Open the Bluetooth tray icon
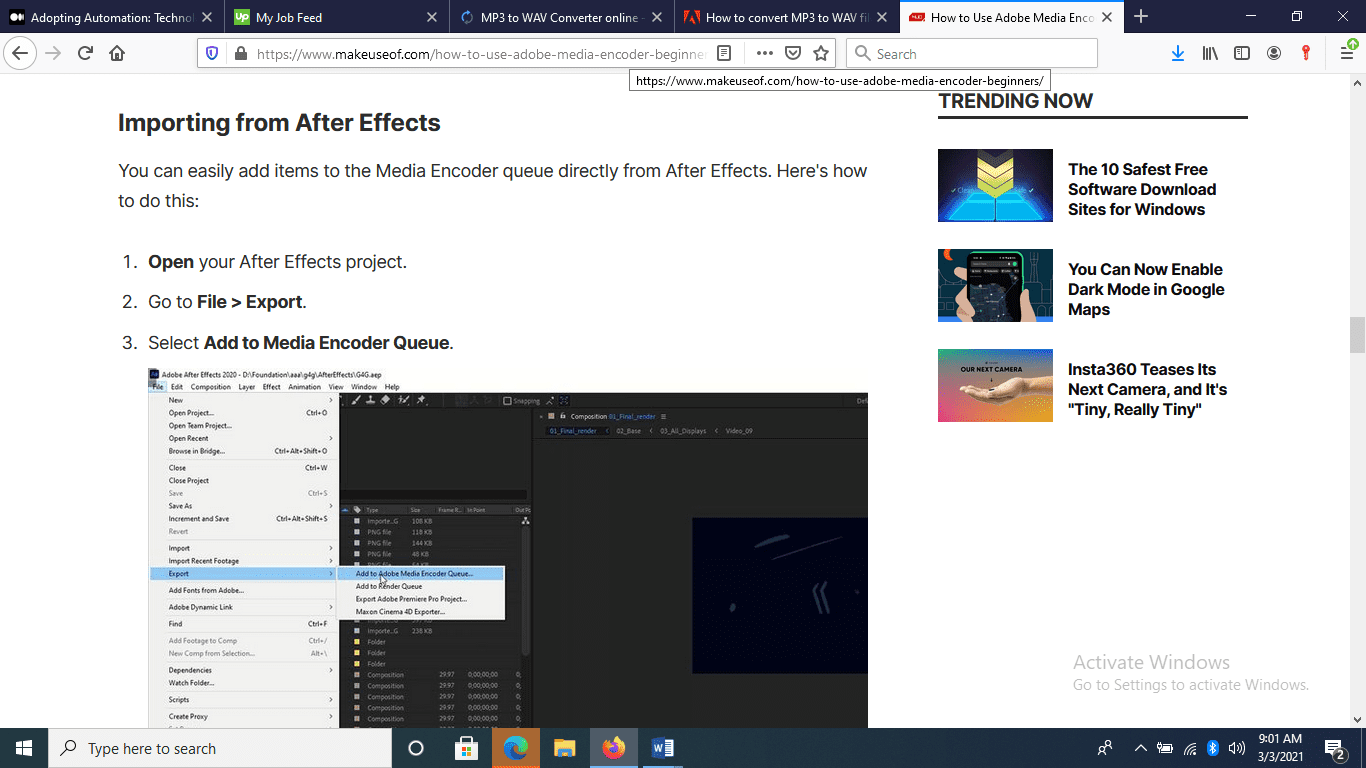 click(1213, 748)
